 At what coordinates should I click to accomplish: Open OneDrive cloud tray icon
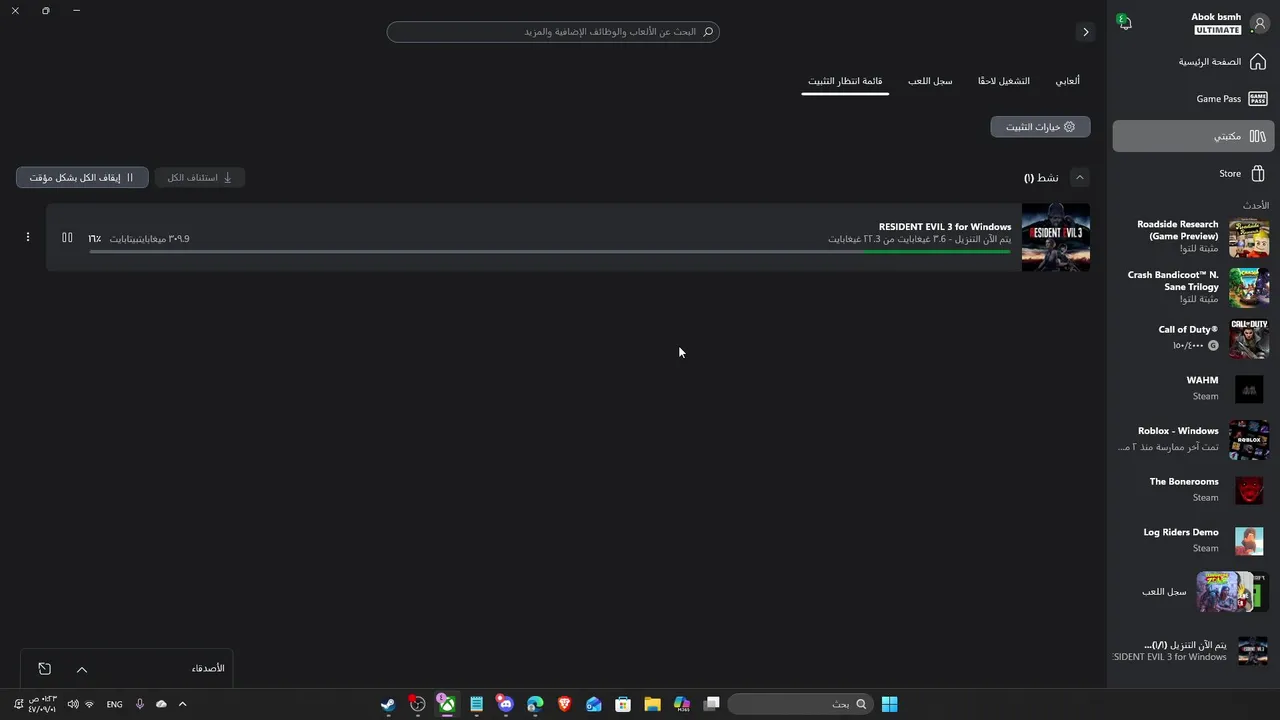(x=161, y=704)
